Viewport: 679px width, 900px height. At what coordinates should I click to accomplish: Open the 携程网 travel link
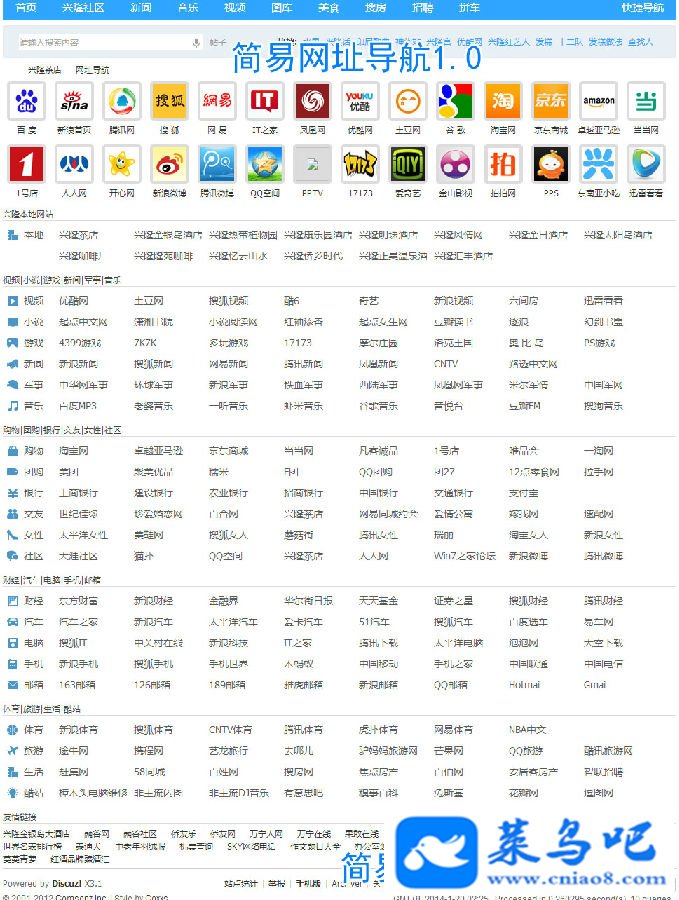[x=149, y=751]
